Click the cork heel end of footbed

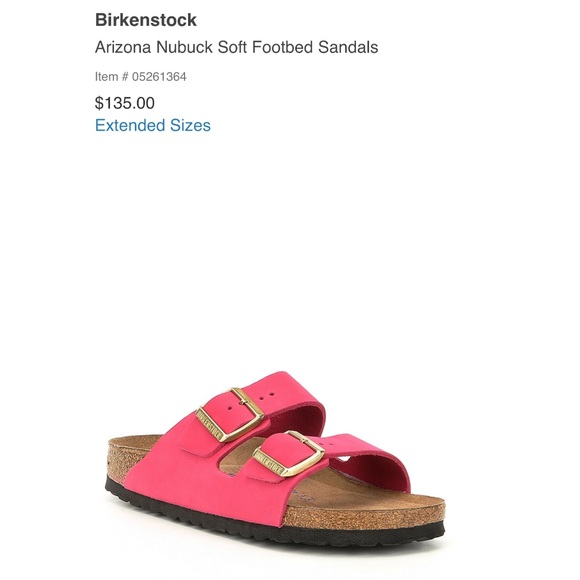[x=118, y=461]
